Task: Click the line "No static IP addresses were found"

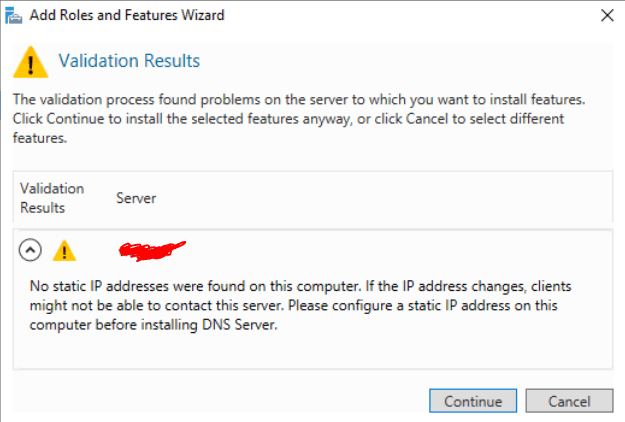Action: coord(301,286)
